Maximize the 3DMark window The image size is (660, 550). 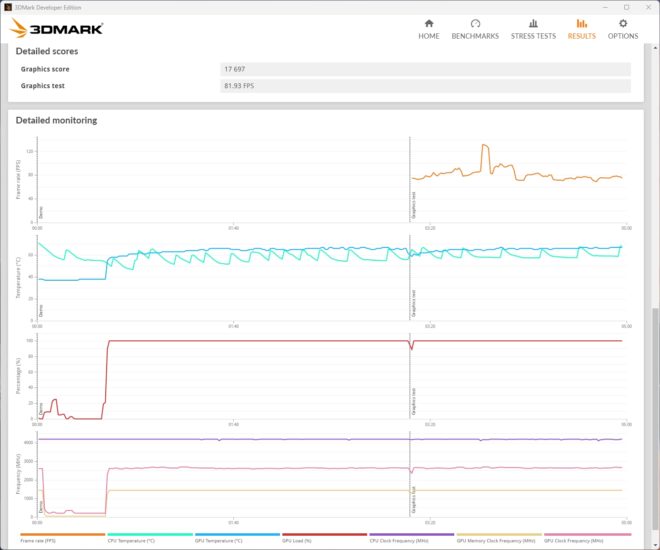pyautogui.click(x=626, y=7)
